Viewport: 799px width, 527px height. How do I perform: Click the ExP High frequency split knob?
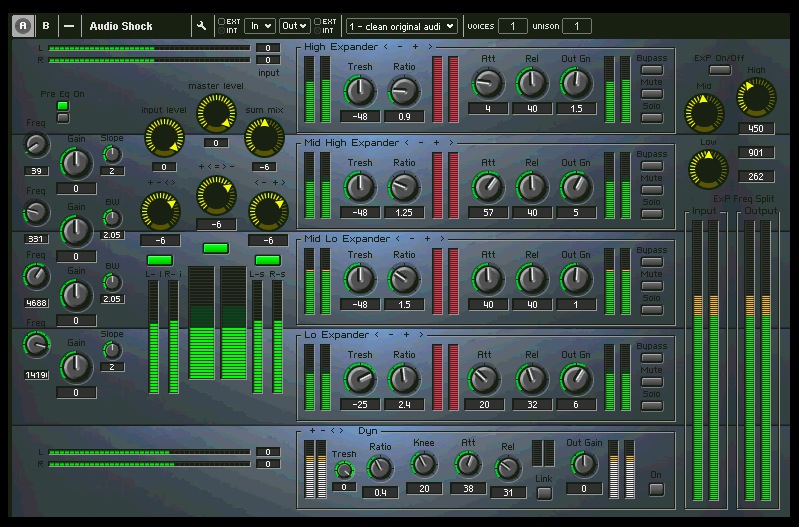coord(756,97)
